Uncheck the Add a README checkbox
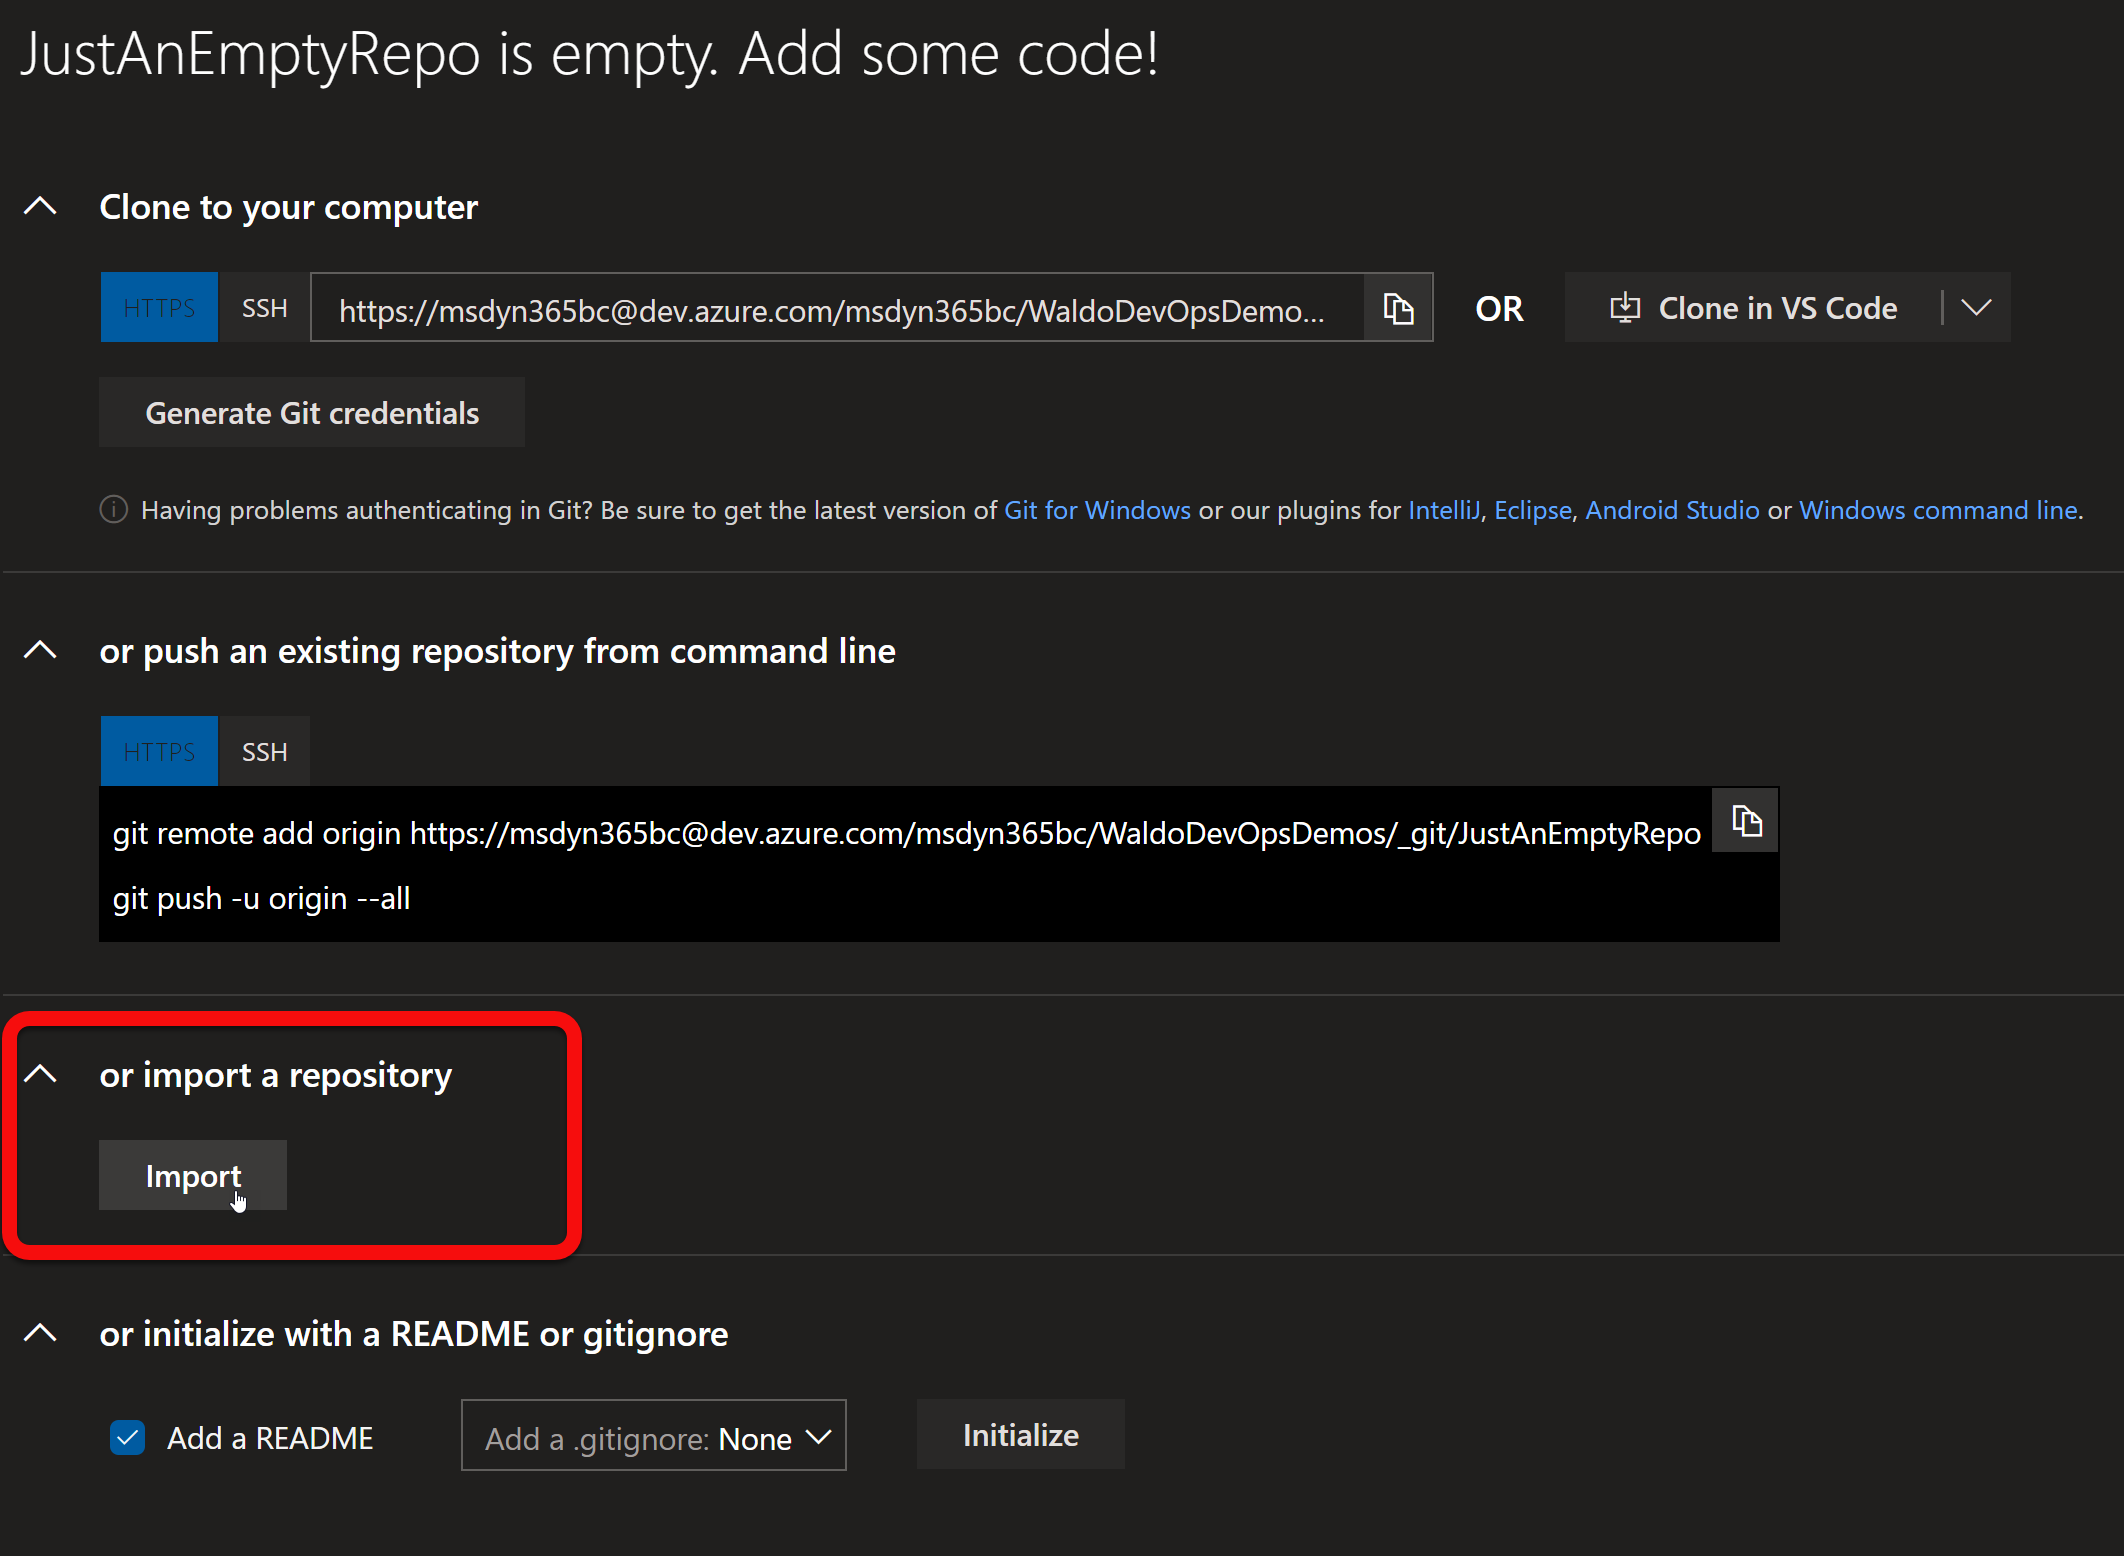This screenshot has height=1556, width=2124. pos(127,1437)
